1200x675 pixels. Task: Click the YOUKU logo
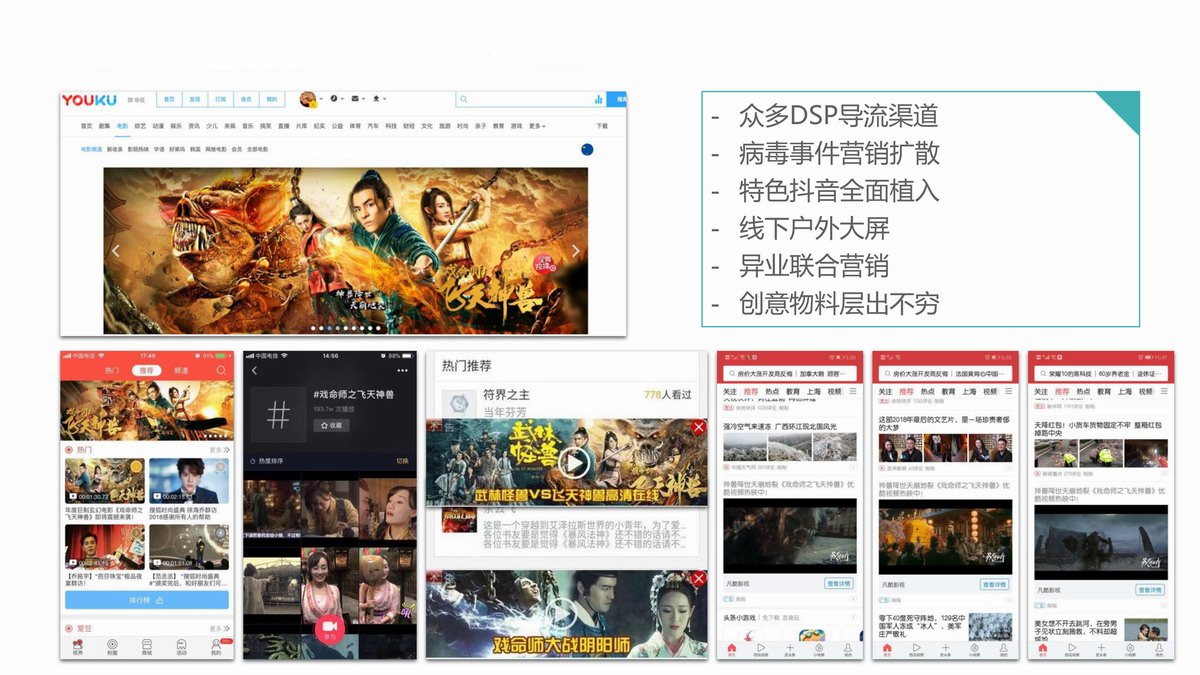(89, 100)
